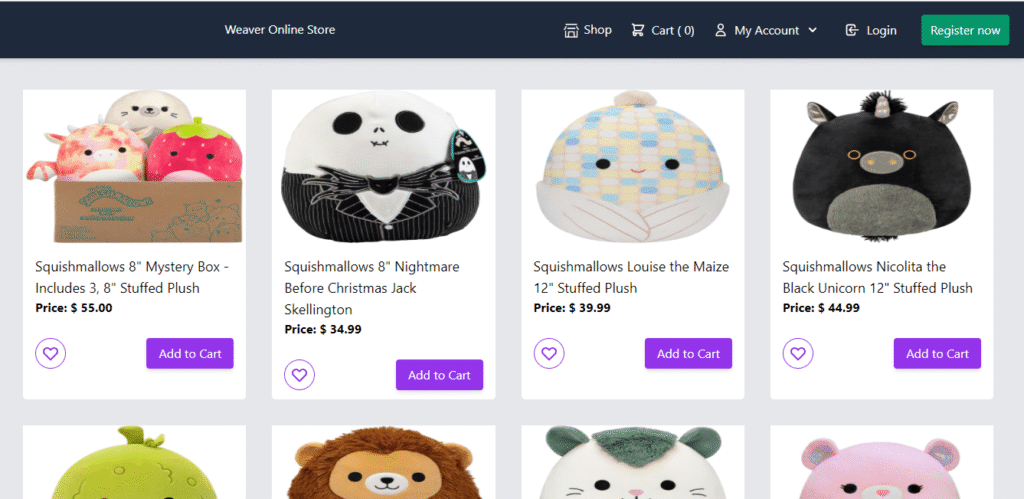The height and width of the screenshot is (499, 1024).
Task: Click the Register now button
Action: pos(965,30)
